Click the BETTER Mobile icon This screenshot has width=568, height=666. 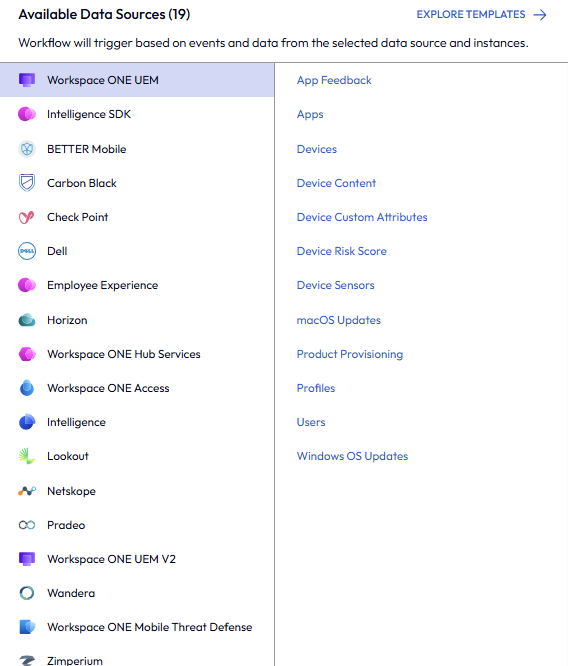(x=27, y=149)
